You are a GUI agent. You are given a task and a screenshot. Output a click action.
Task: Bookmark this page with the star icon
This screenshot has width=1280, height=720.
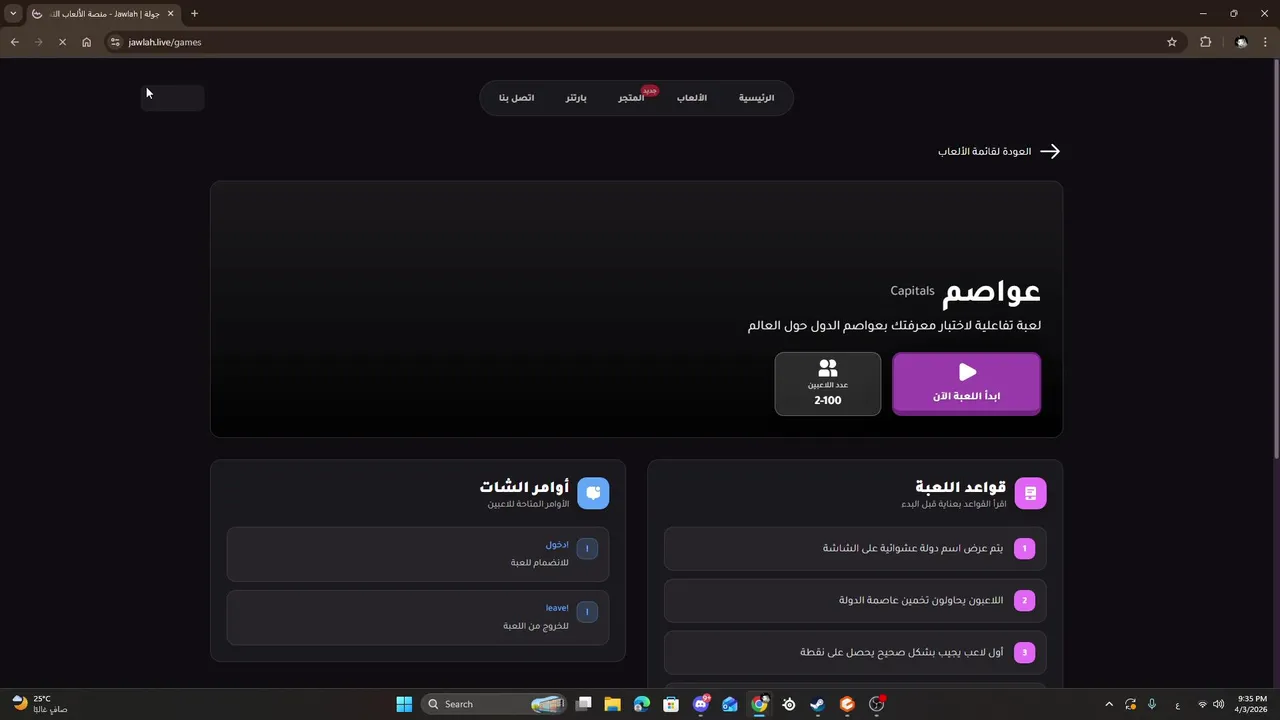[1172, 42]
